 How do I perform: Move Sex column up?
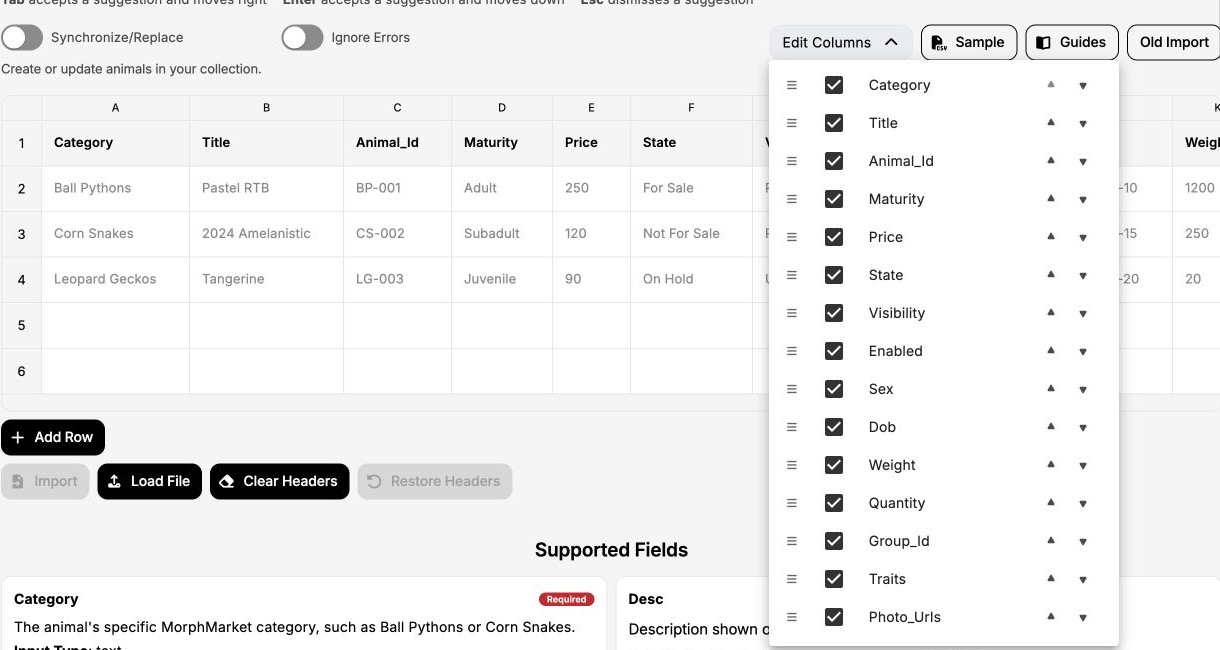click(1051, 388)
